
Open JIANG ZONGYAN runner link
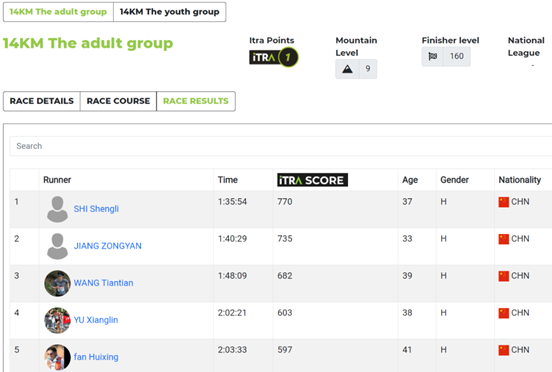pyautogui.click(x=108, y=246)
